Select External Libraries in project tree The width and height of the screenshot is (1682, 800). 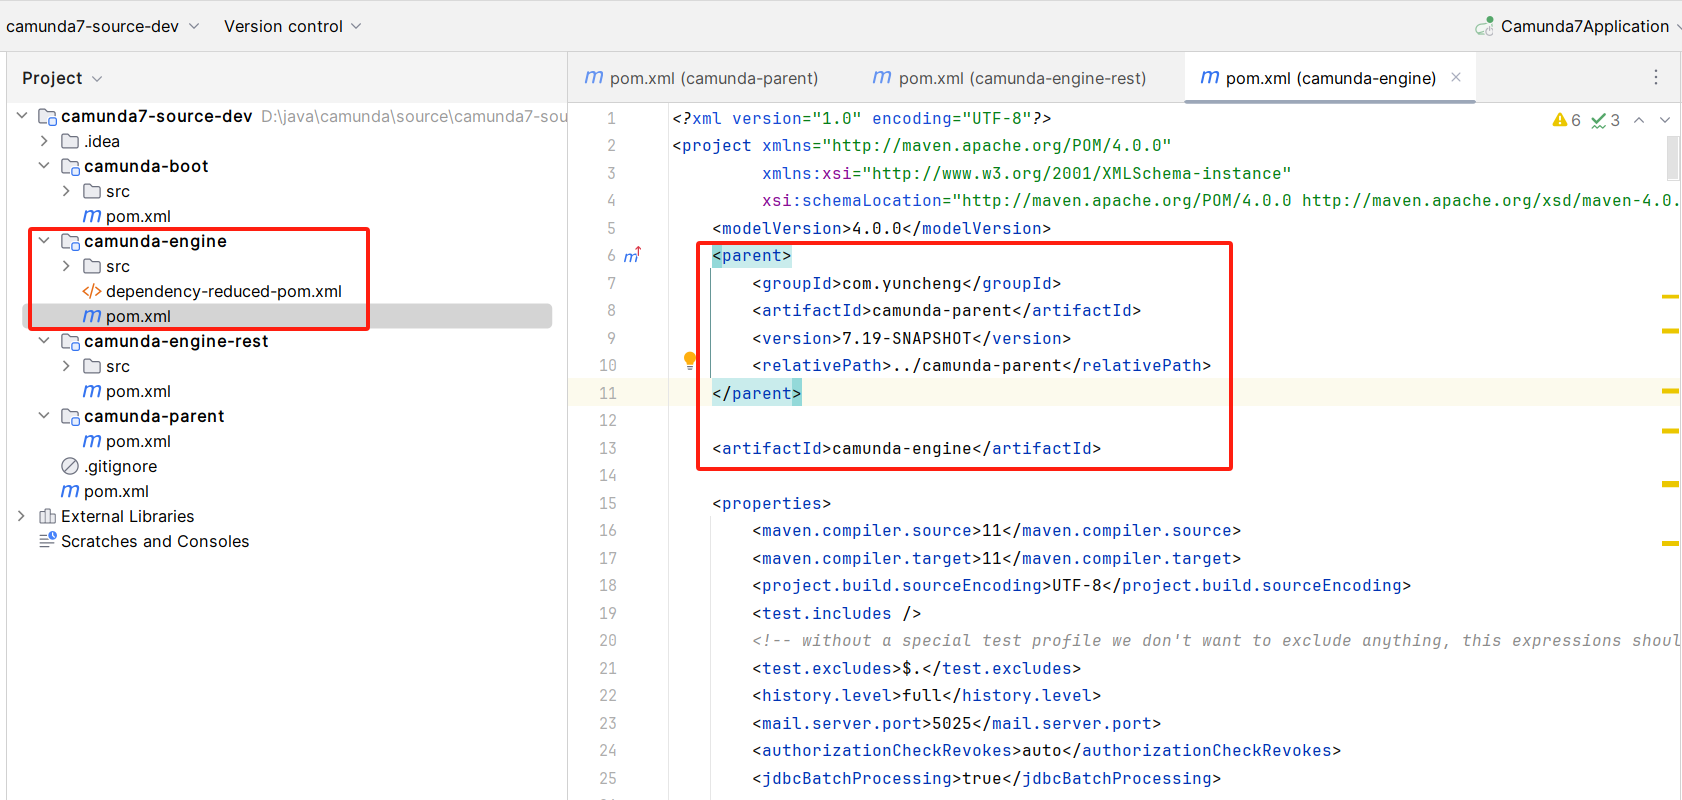127,516
